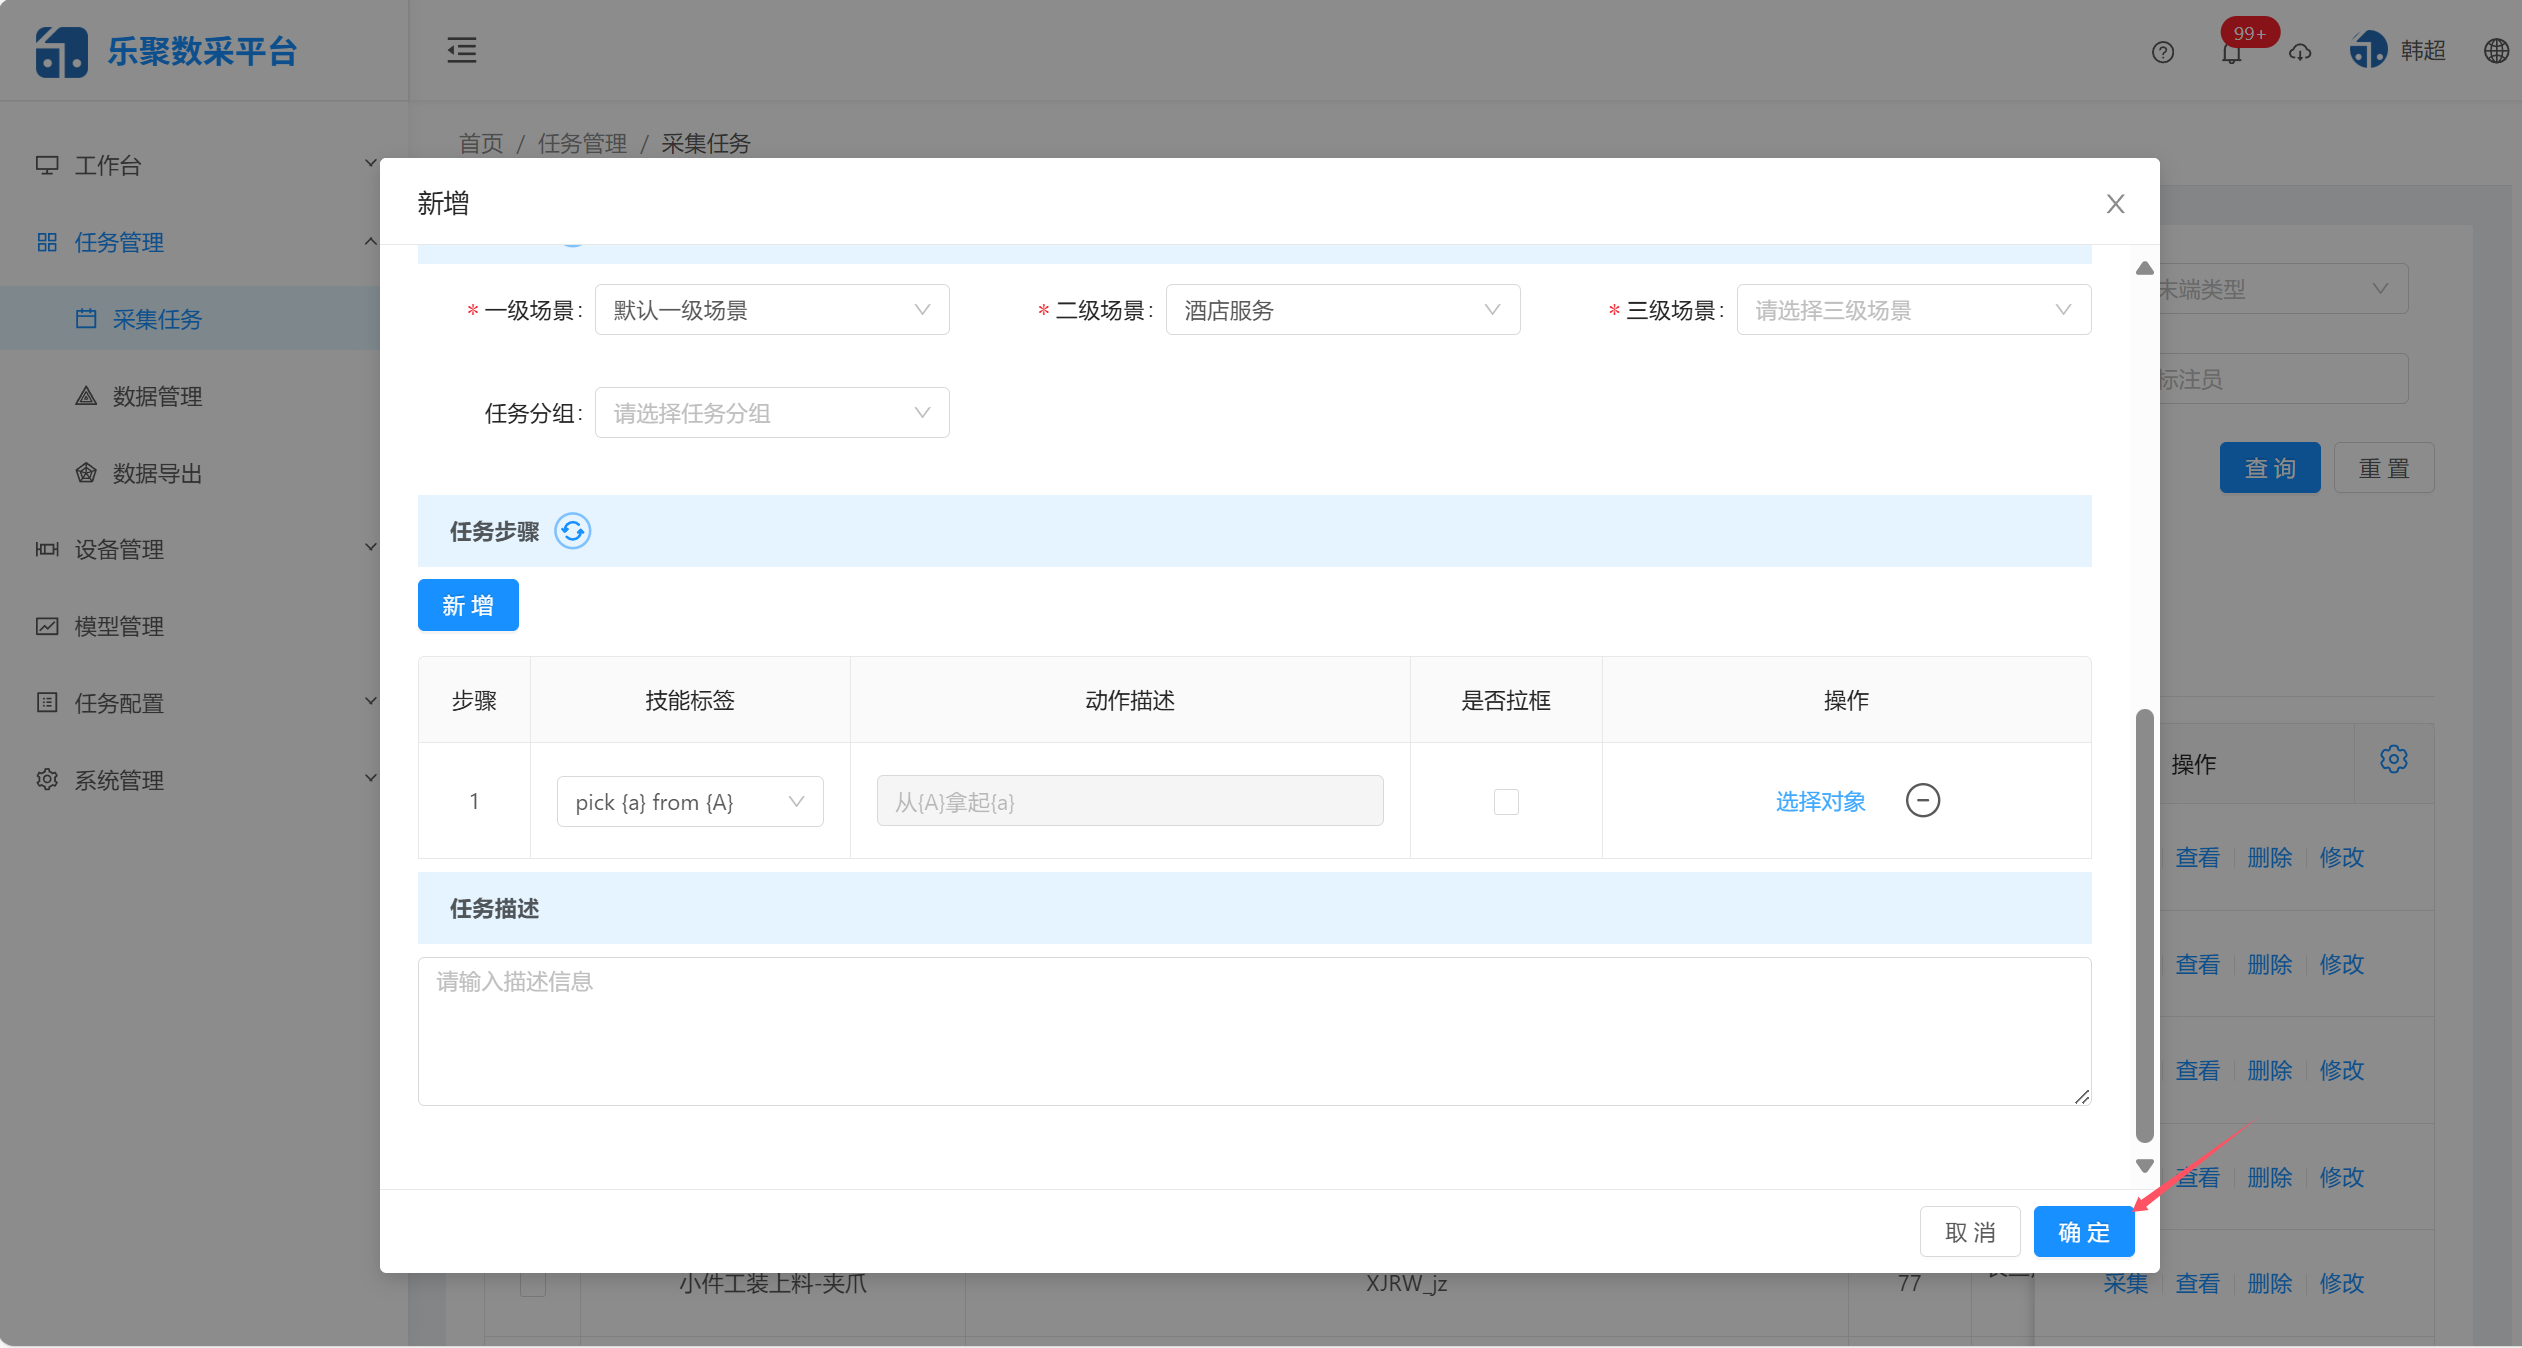Open column settings gear in table header
Image resolution: width=2522 pixels, height=1348 pixels.
click(2393, 760)
